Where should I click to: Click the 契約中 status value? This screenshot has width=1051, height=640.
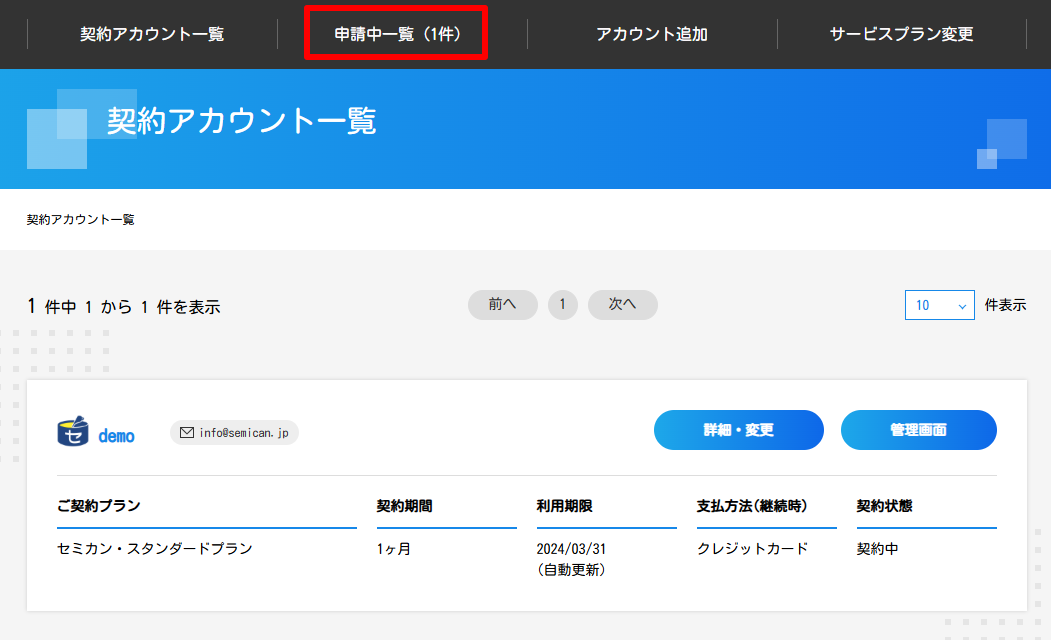(x=877, y=549)
